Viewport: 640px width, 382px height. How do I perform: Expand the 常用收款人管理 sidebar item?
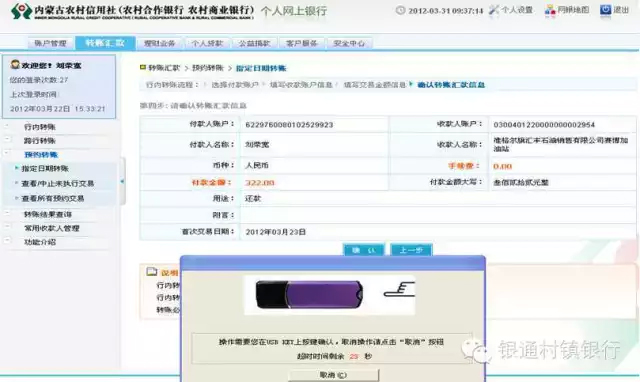[x=52, y=228]
